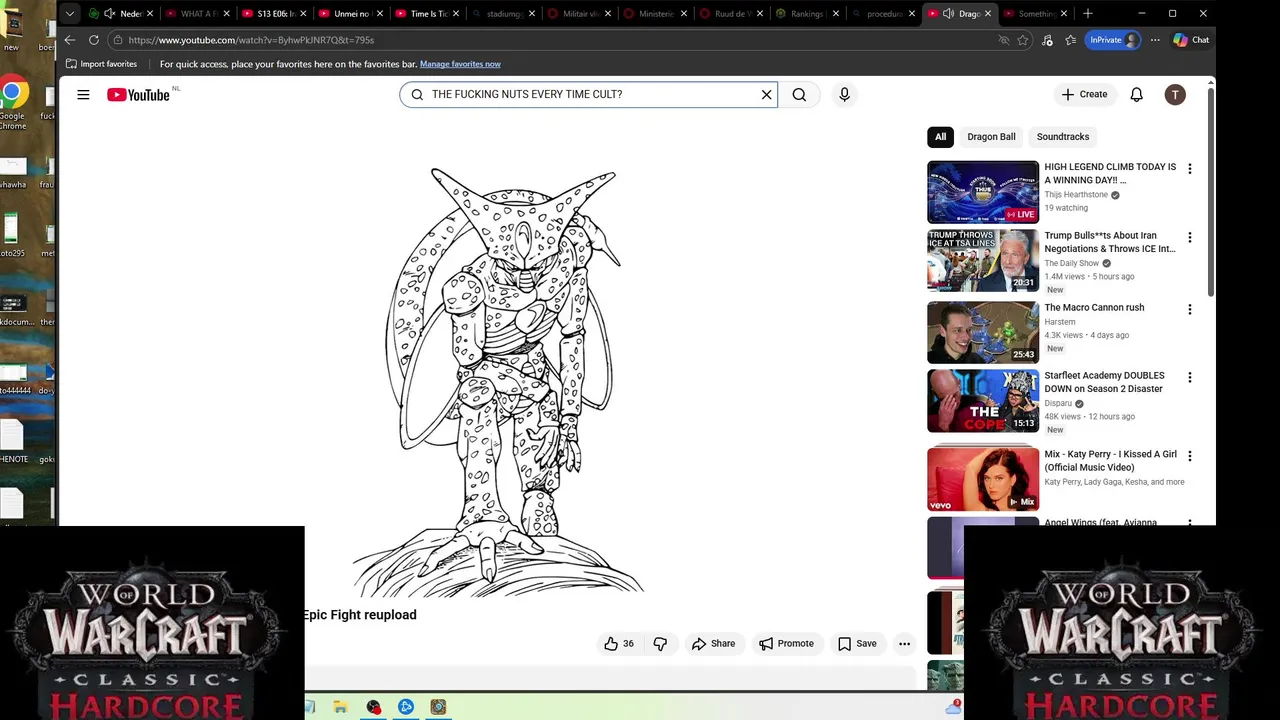Go to the YouTube home logo

tap(139, 95)
